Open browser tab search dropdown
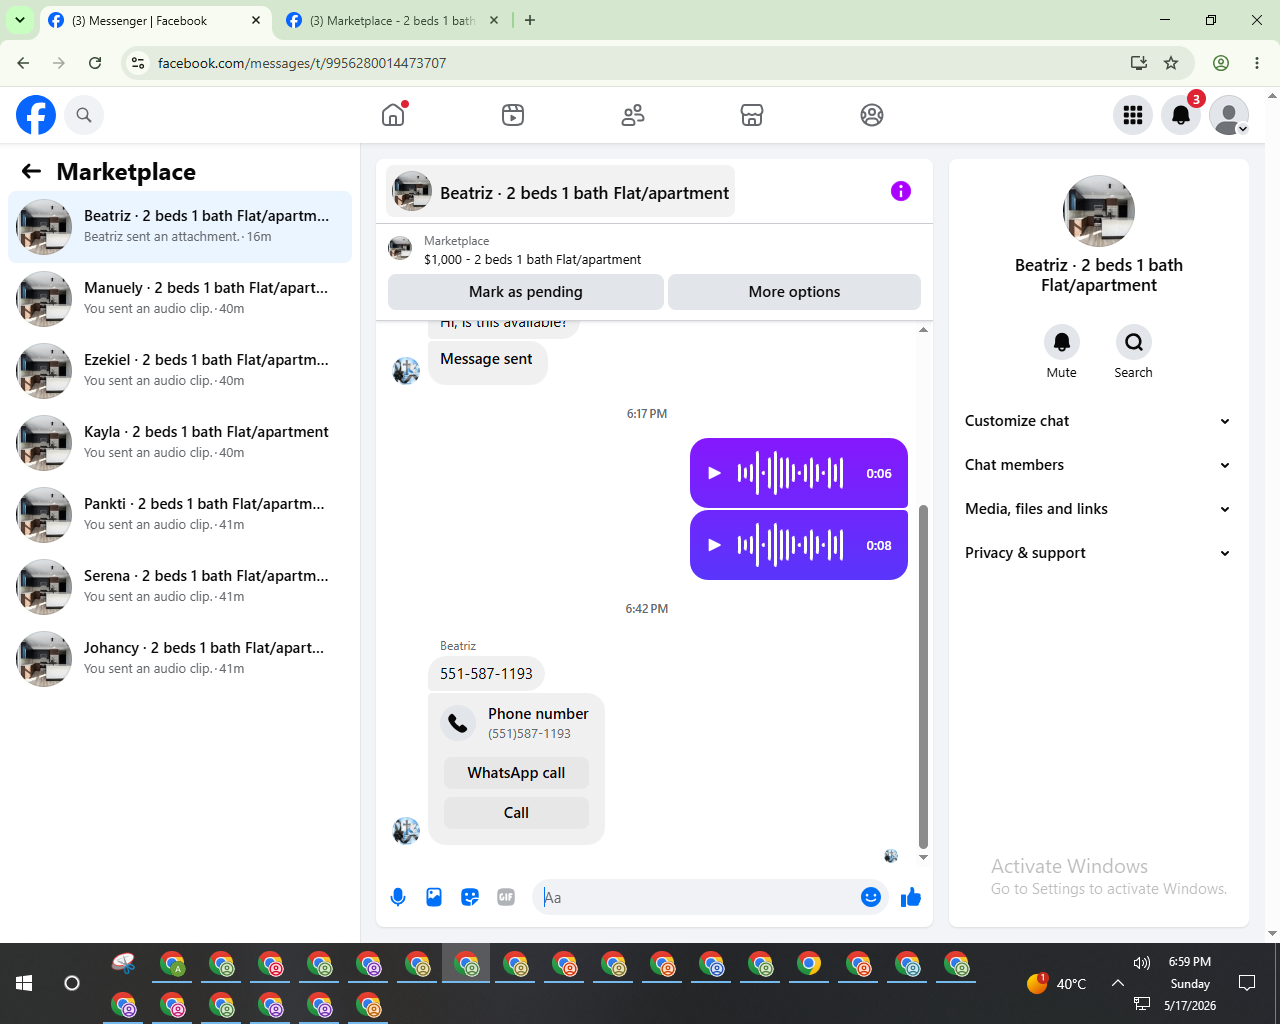This screenshot has width=1280, height=1024. 19,20
